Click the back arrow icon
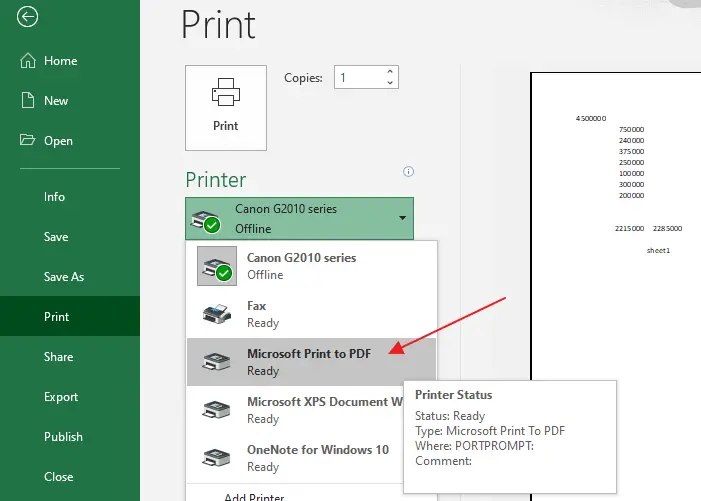 (28, 16)
